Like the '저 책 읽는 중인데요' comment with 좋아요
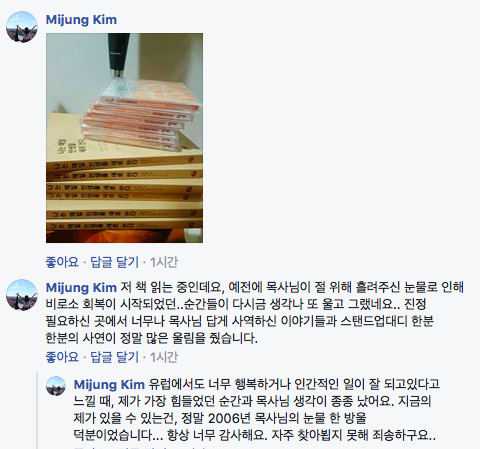The image size is (480, 449). click(62, 357)
